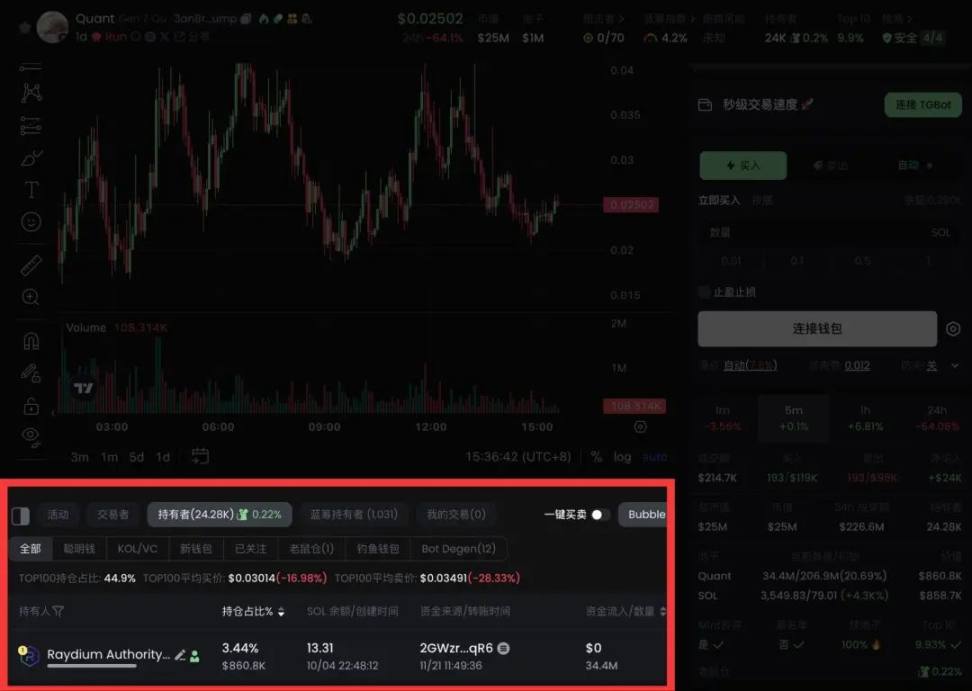The height and width of the screenshot is (691, 972).
Task: Expand the chevron beside slippage settings row
Action: click(955, 366)
